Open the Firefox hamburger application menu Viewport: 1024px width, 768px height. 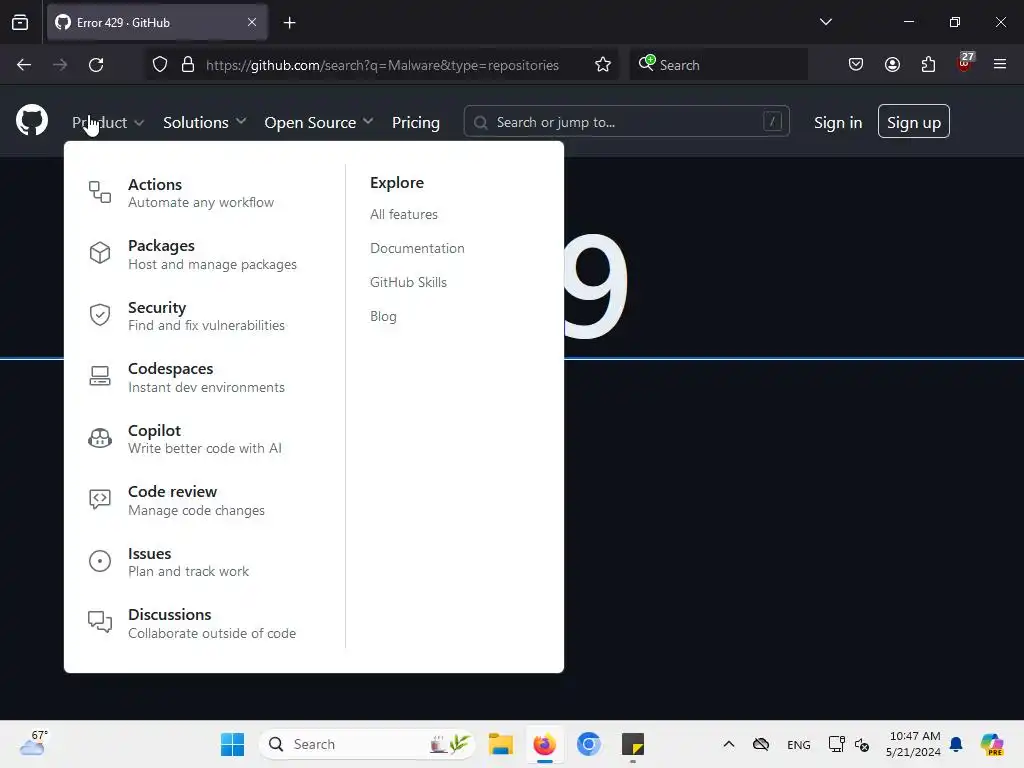point(1000,65)
